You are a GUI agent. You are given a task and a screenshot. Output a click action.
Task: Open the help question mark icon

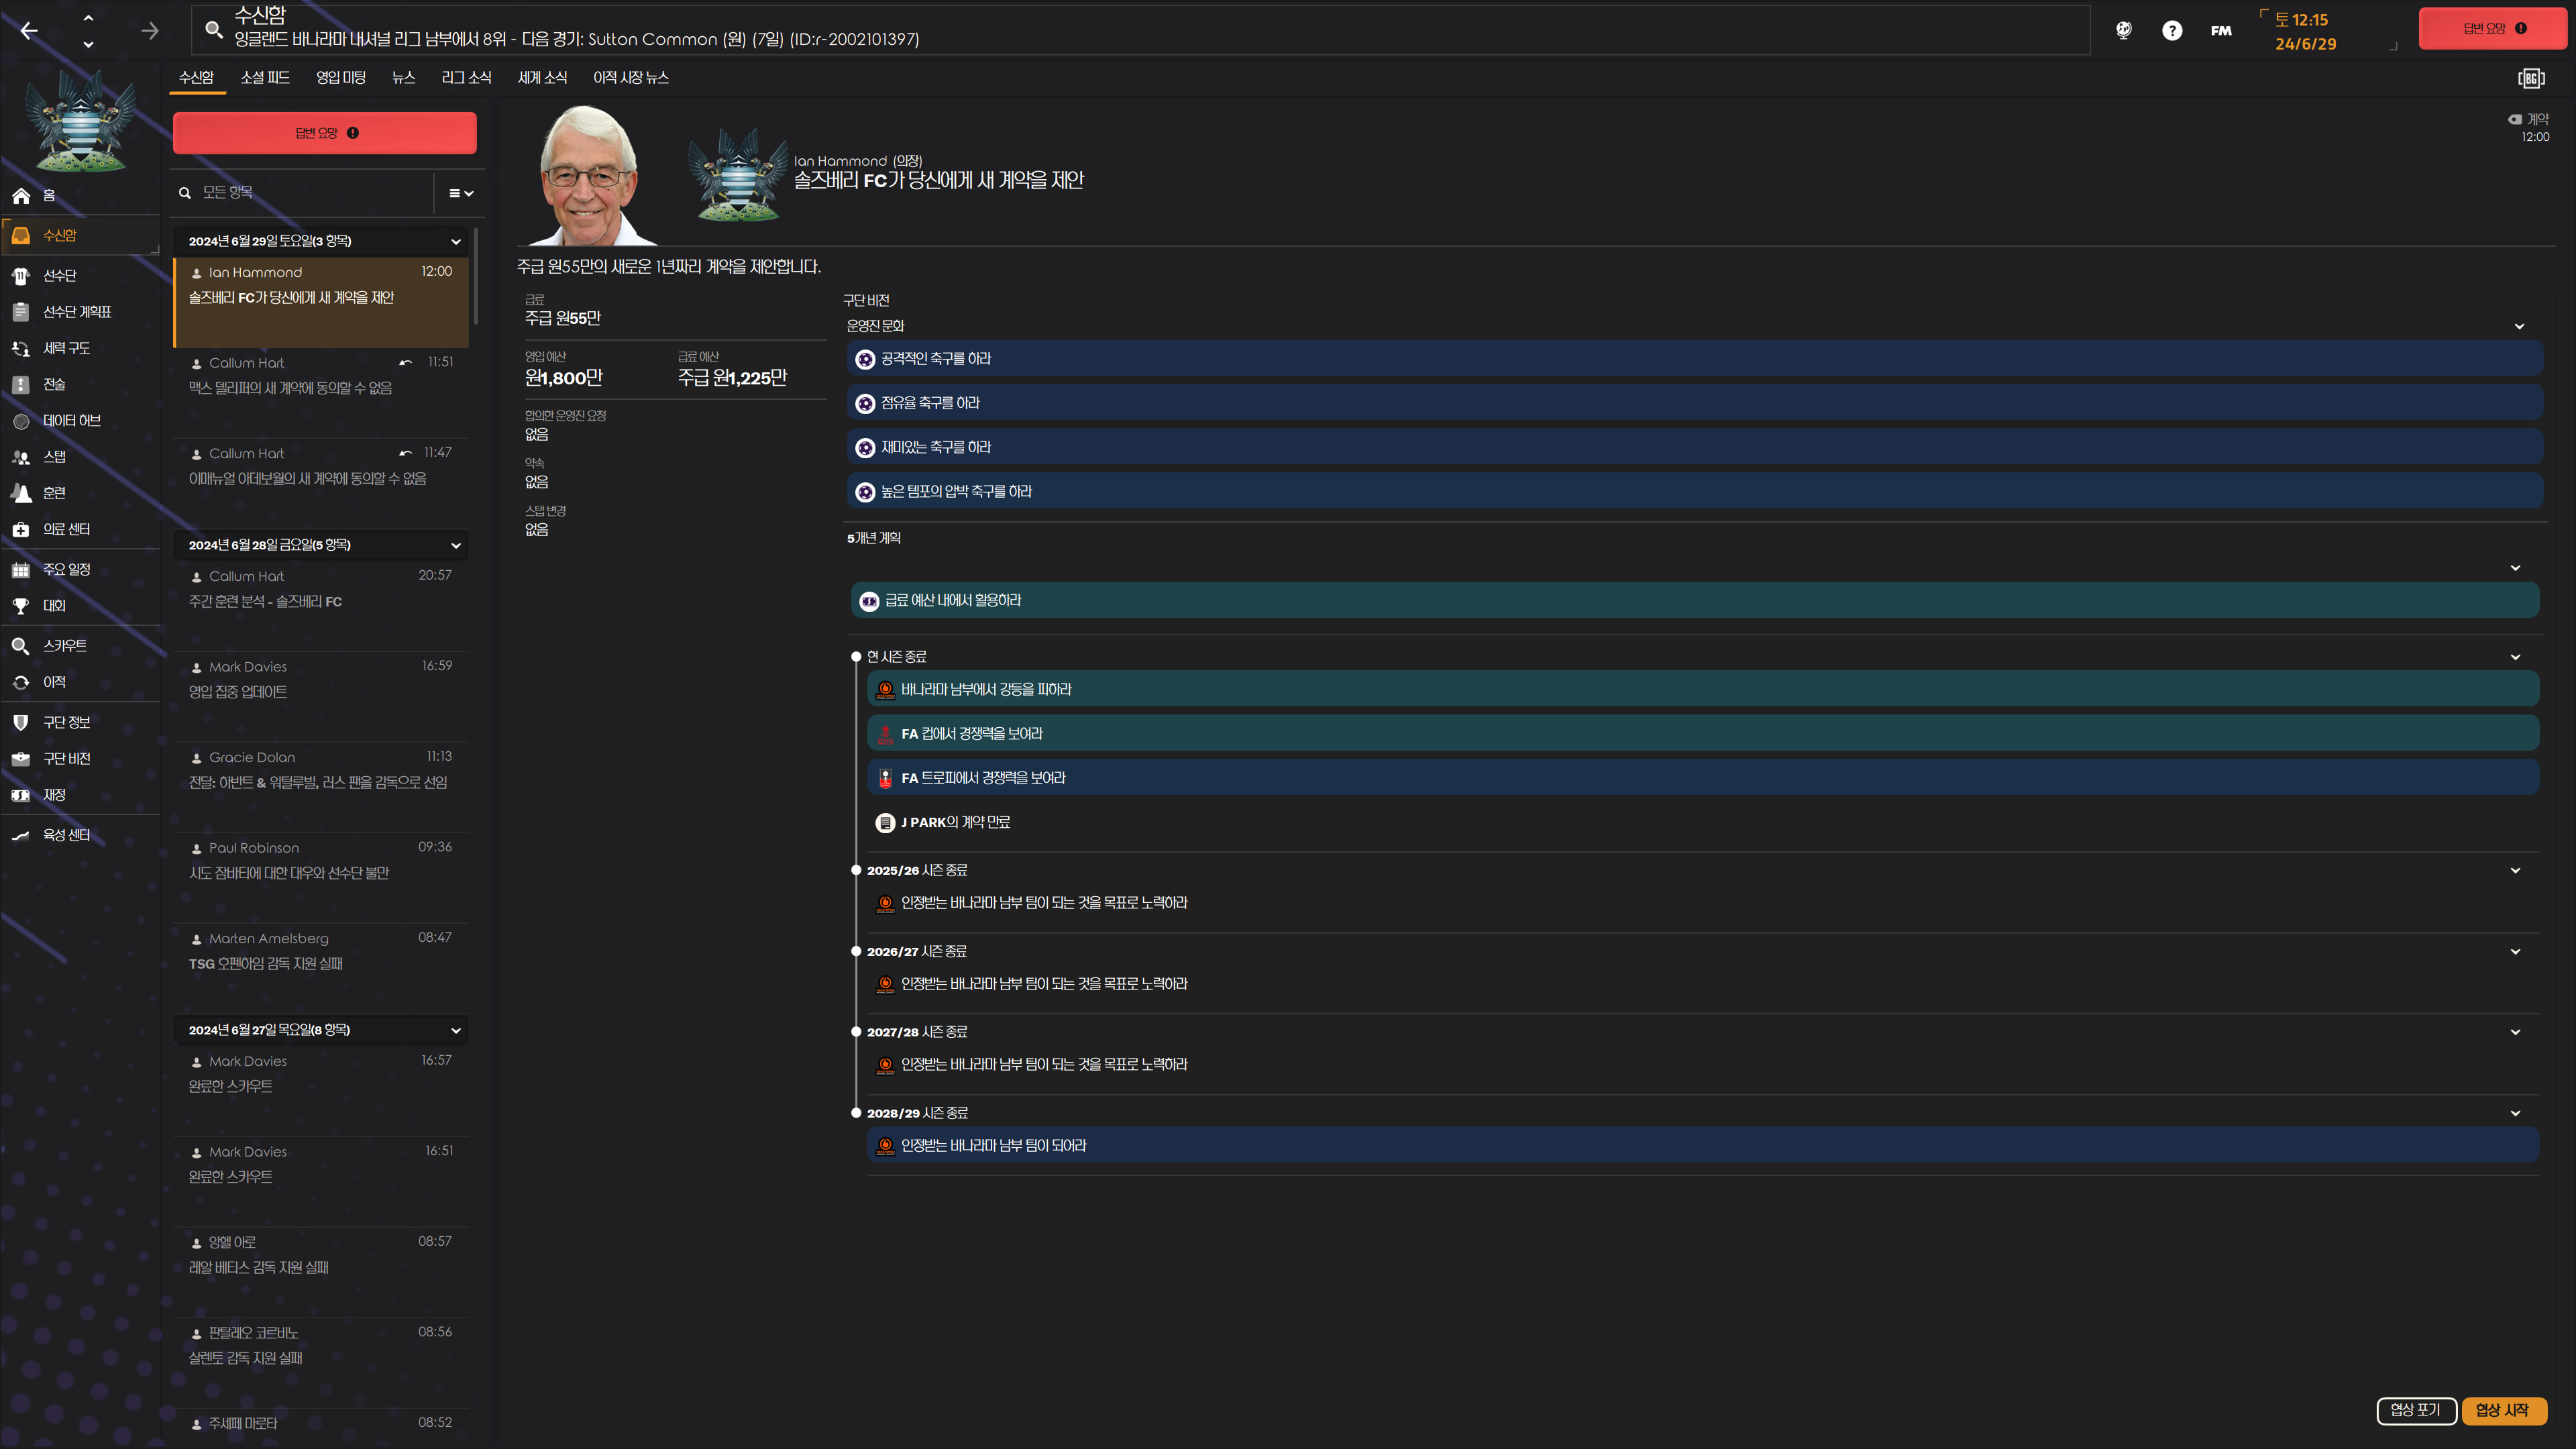(2171, 31)
